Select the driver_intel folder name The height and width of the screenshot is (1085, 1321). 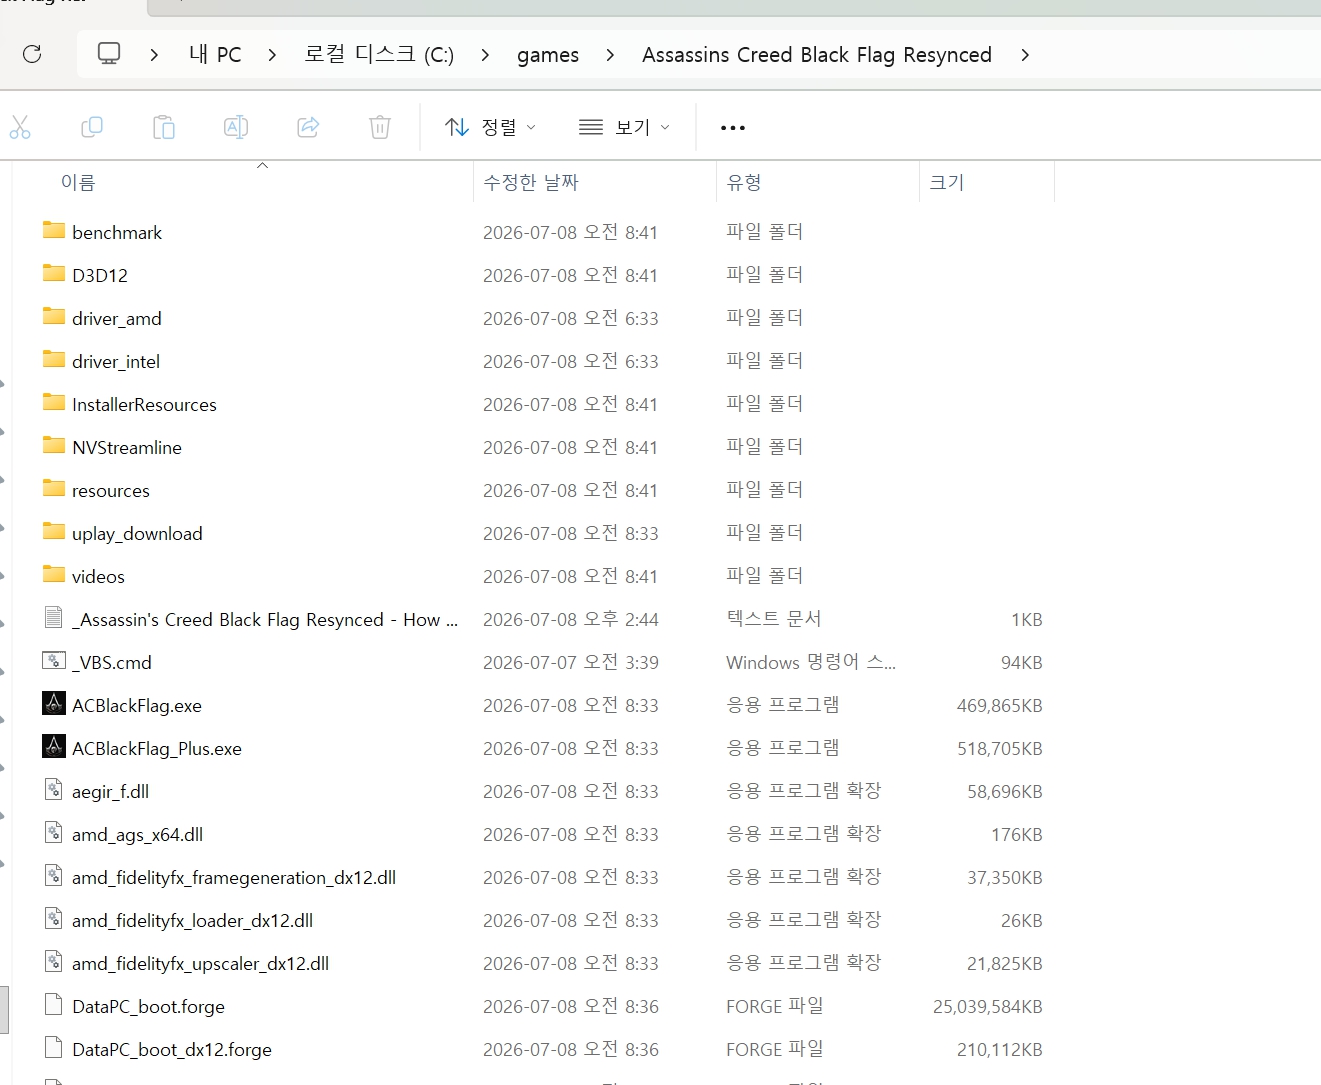coord(116,362)
